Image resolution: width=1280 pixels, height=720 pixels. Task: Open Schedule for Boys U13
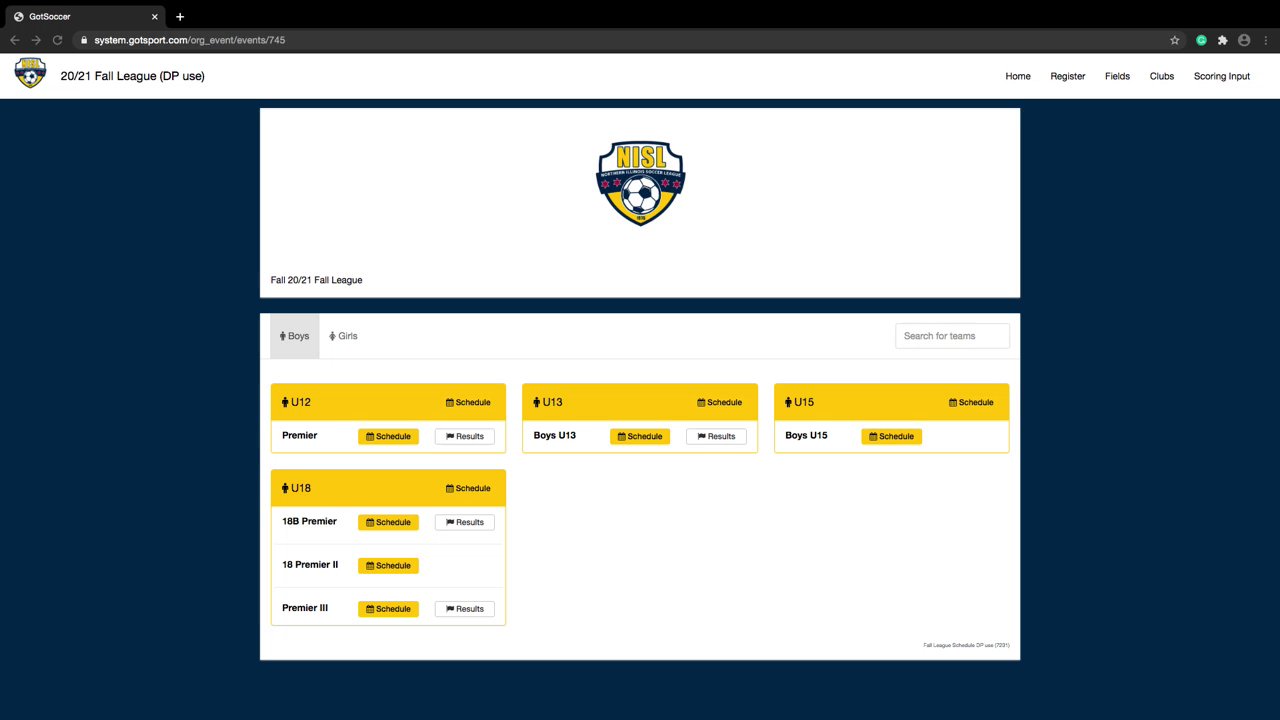tap(640, 436)
